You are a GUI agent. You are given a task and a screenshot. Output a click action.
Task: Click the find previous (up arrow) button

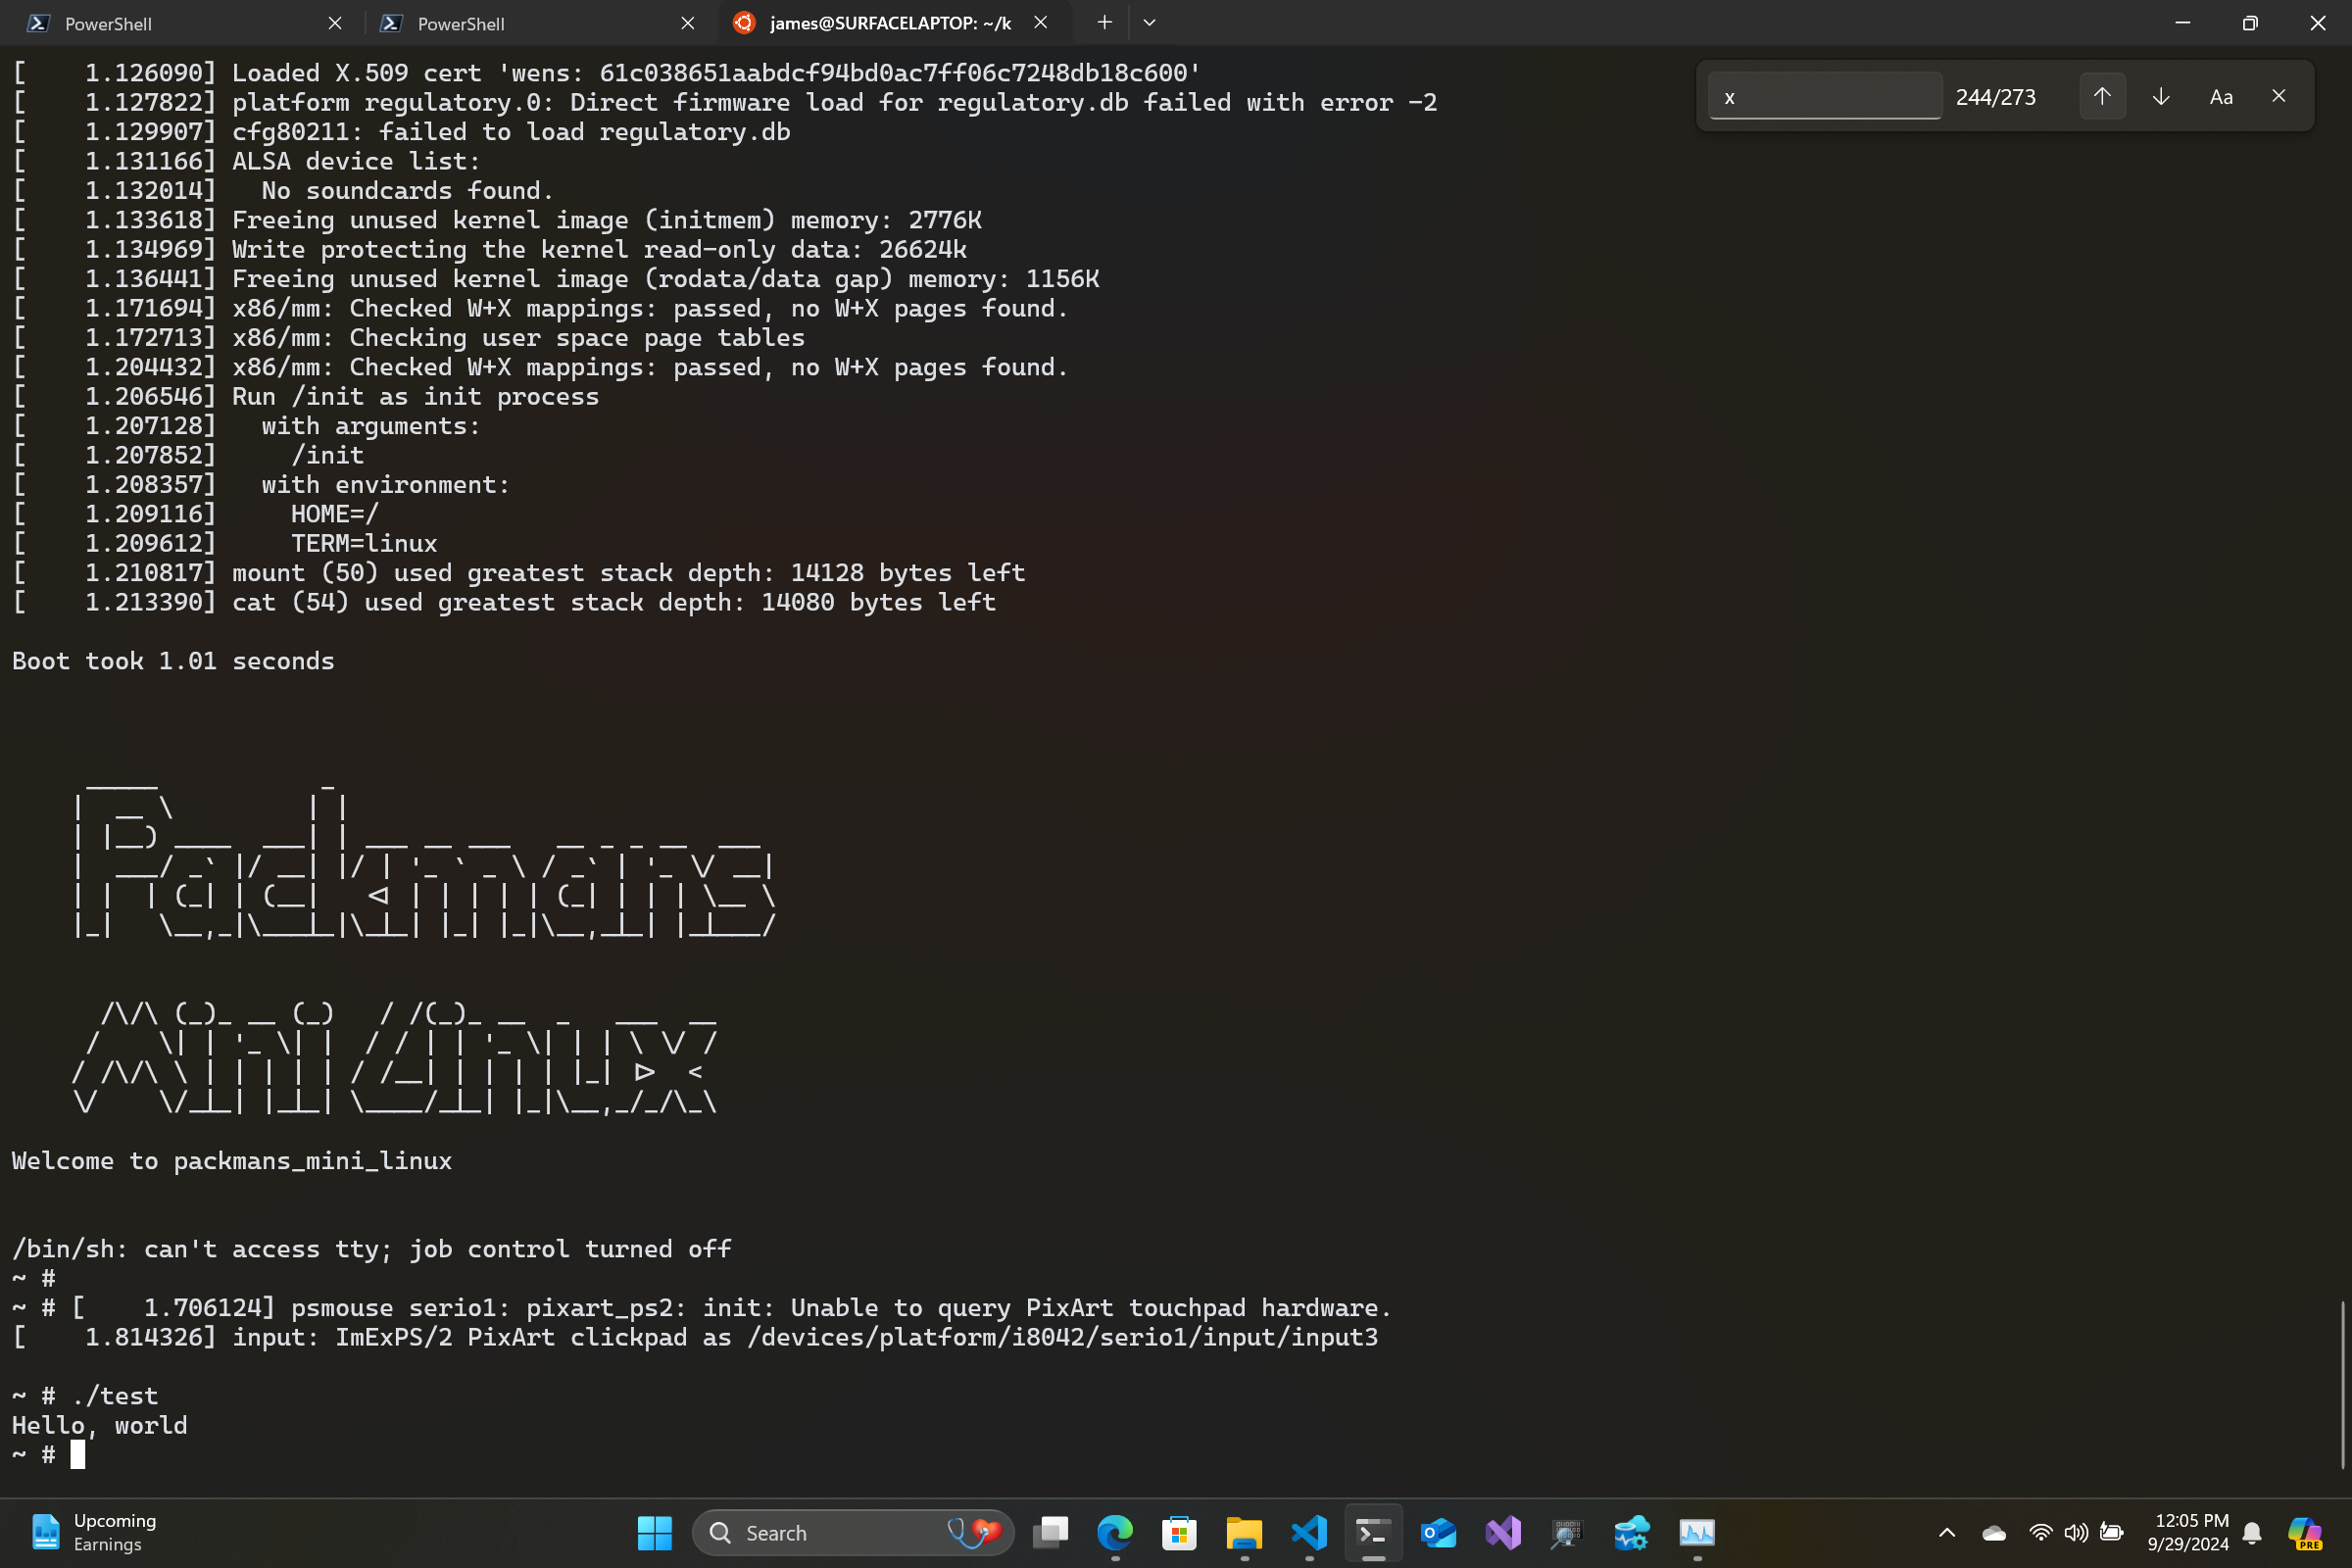tap(2102, 97)
